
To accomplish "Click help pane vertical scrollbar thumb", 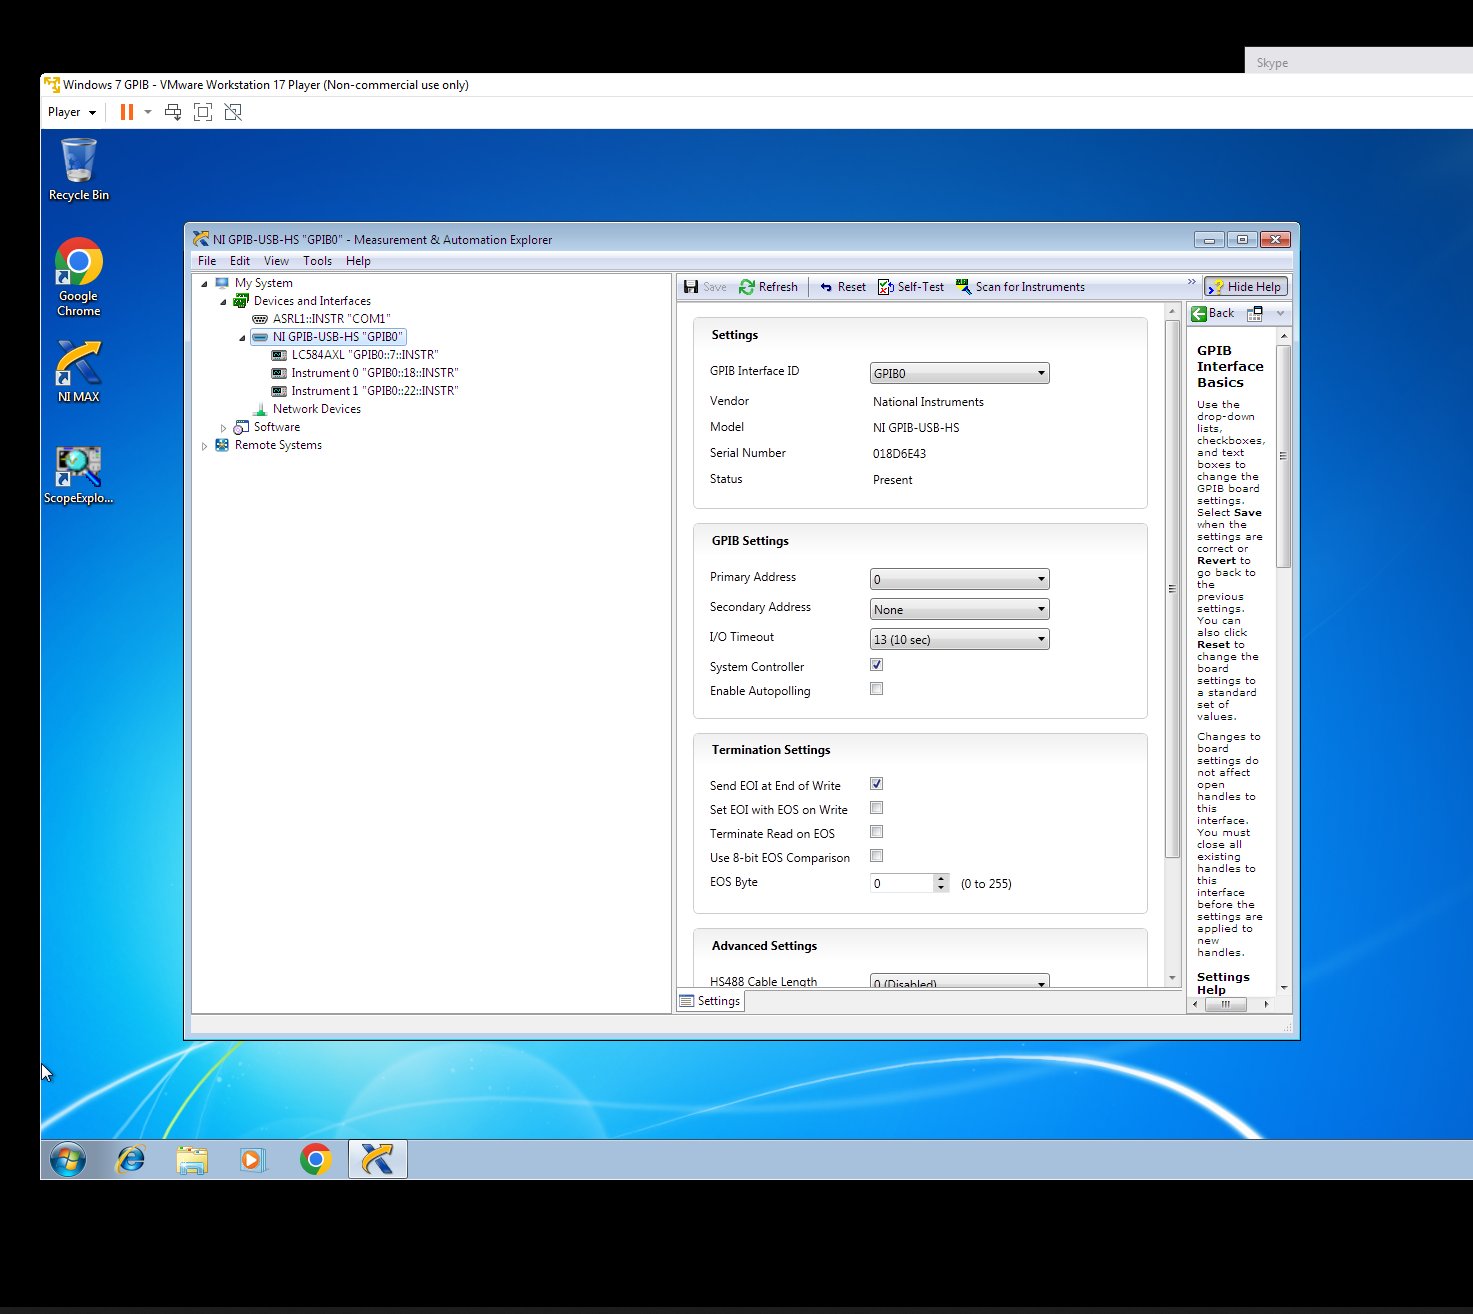I will coord(1283,456).
